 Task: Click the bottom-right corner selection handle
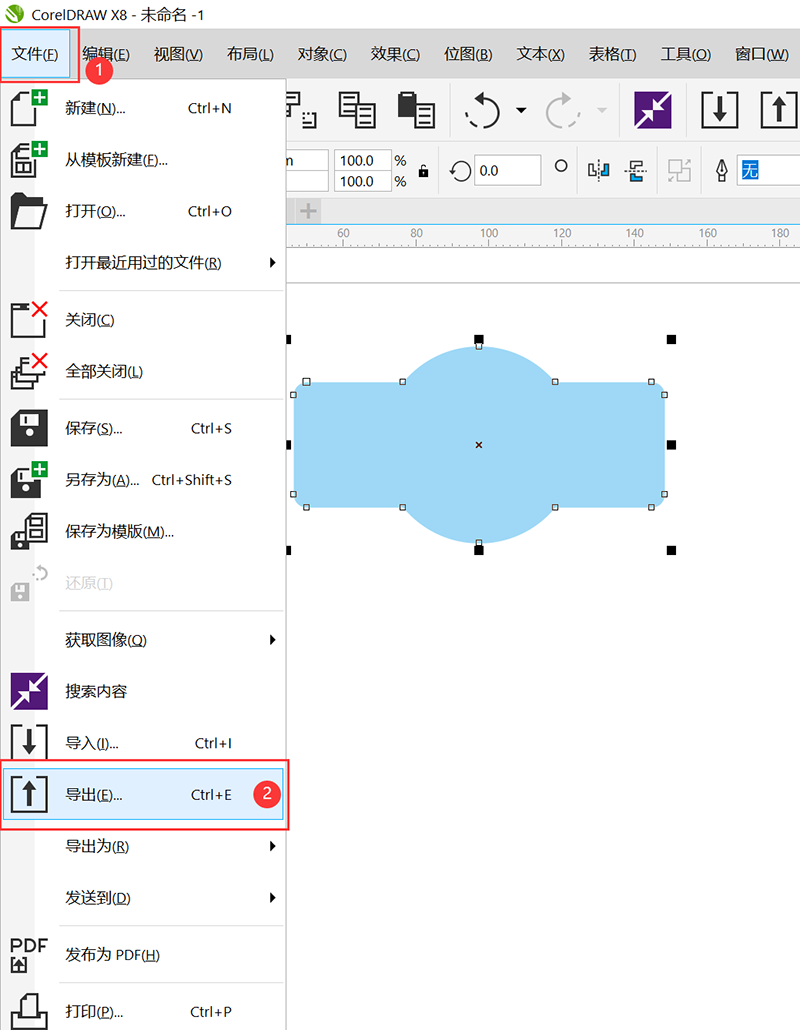(x=671, y=550)
